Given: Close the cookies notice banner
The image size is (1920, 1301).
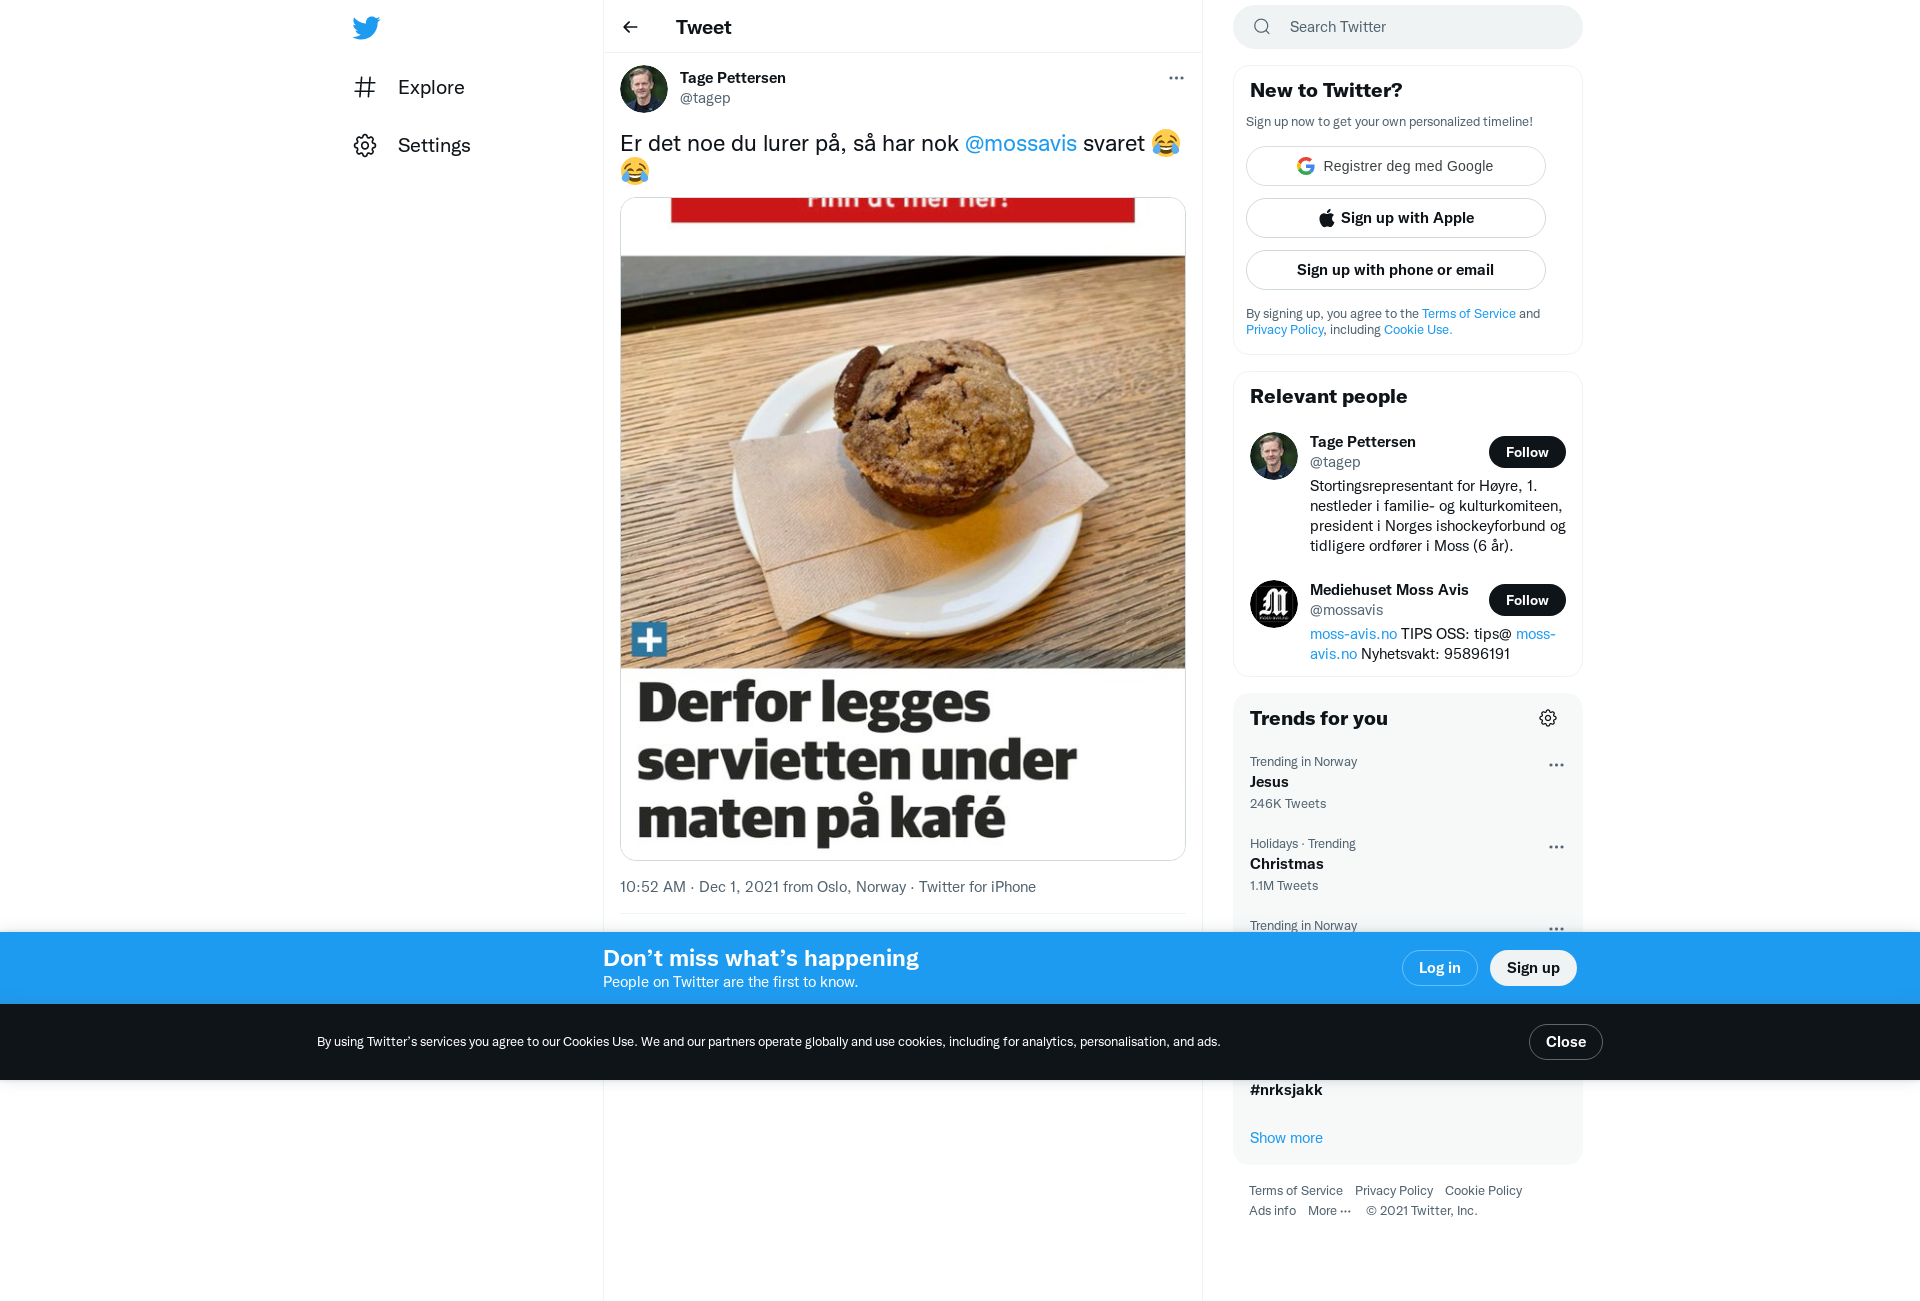Looking at the screenshot, I should 1566,1042.
